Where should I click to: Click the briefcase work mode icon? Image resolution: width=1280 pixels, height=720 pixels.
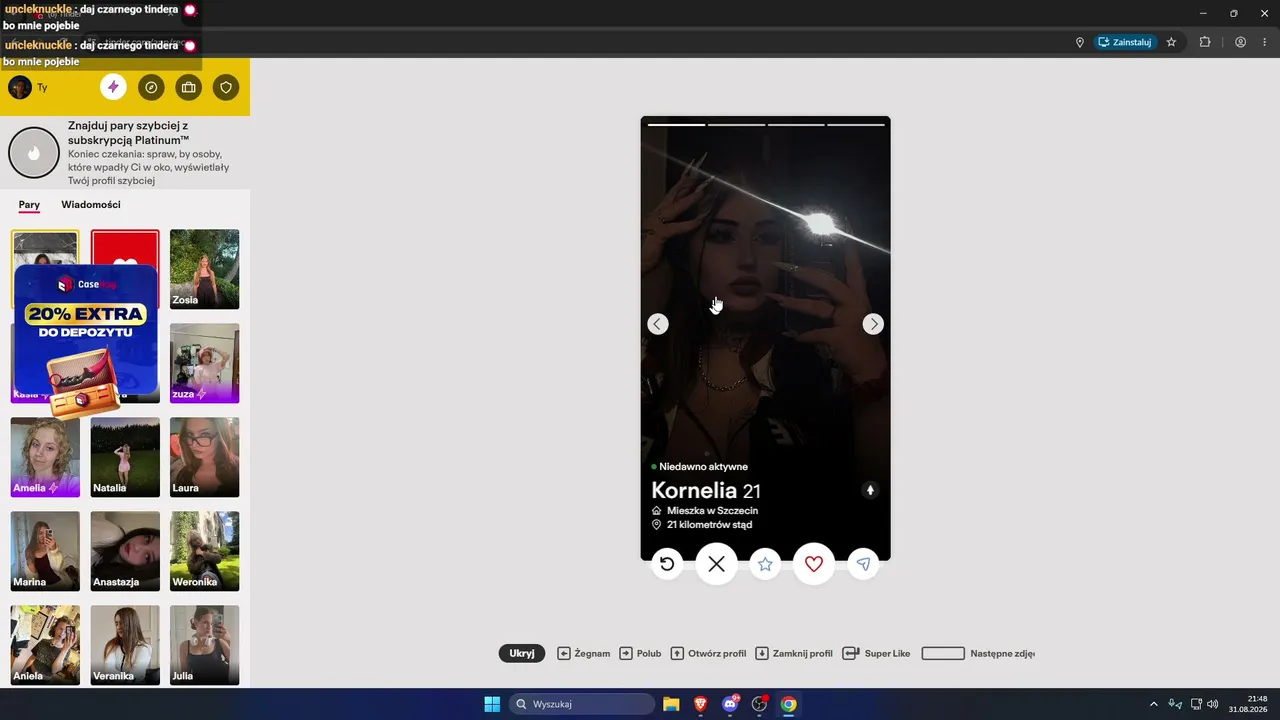click(188, 87)
